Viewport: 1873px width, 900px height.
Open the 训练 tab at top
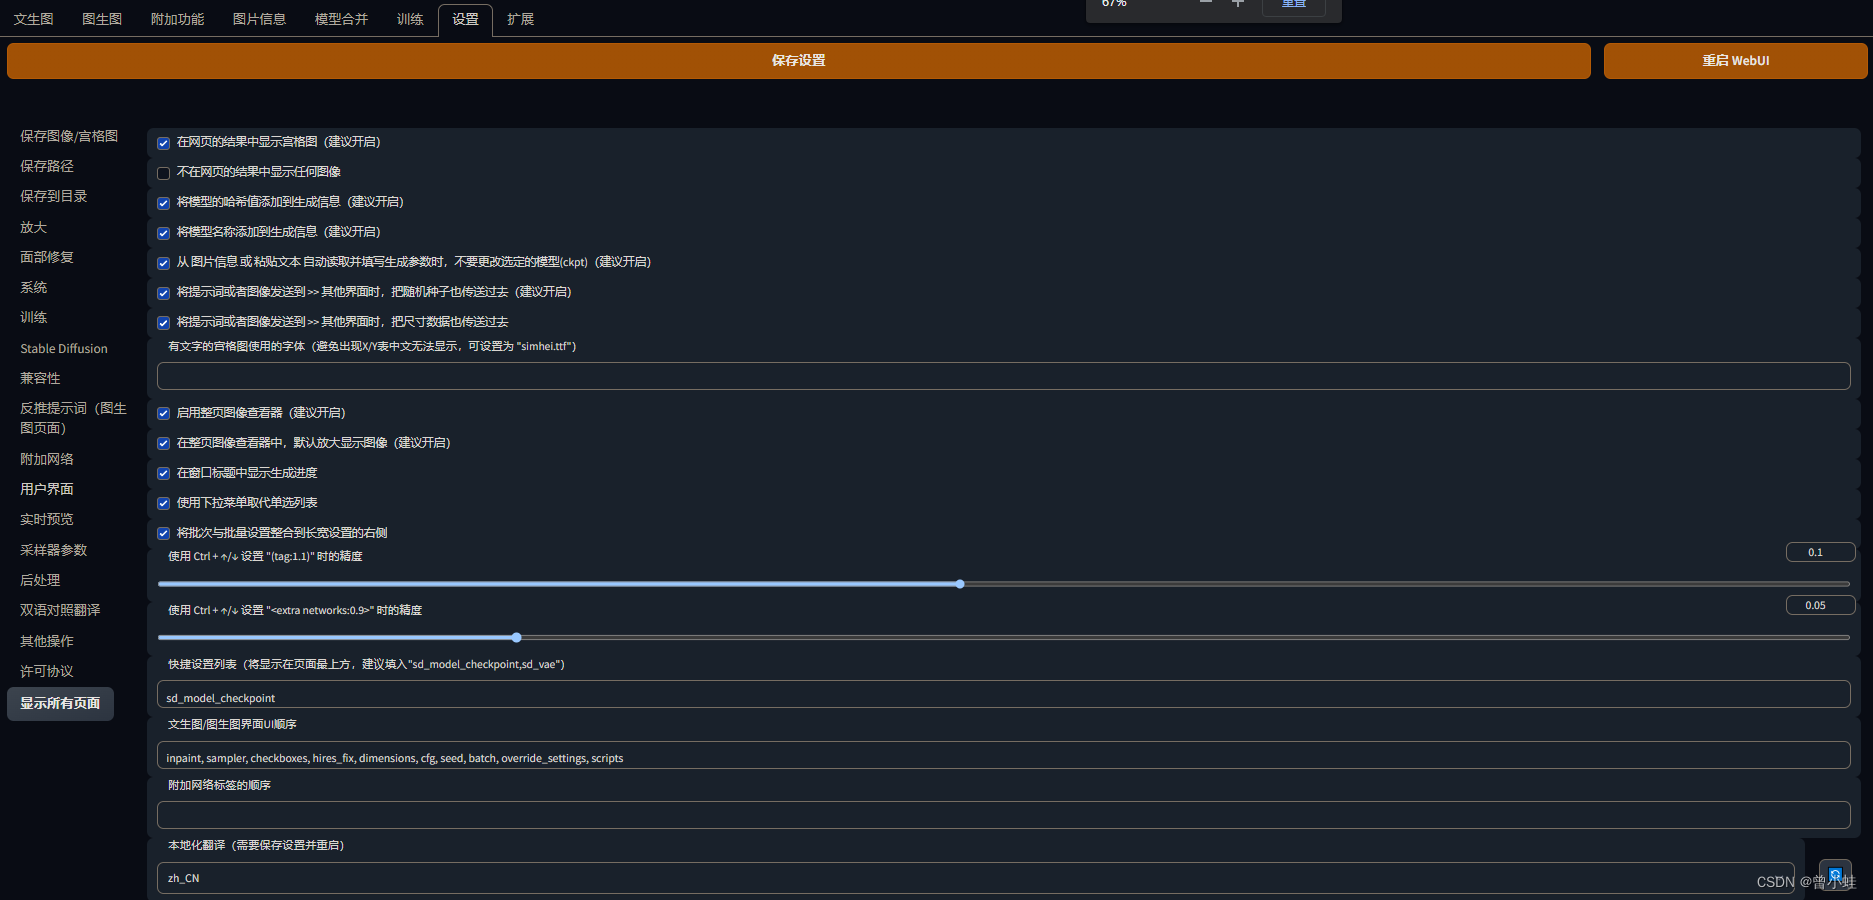(x=410, y=19)
